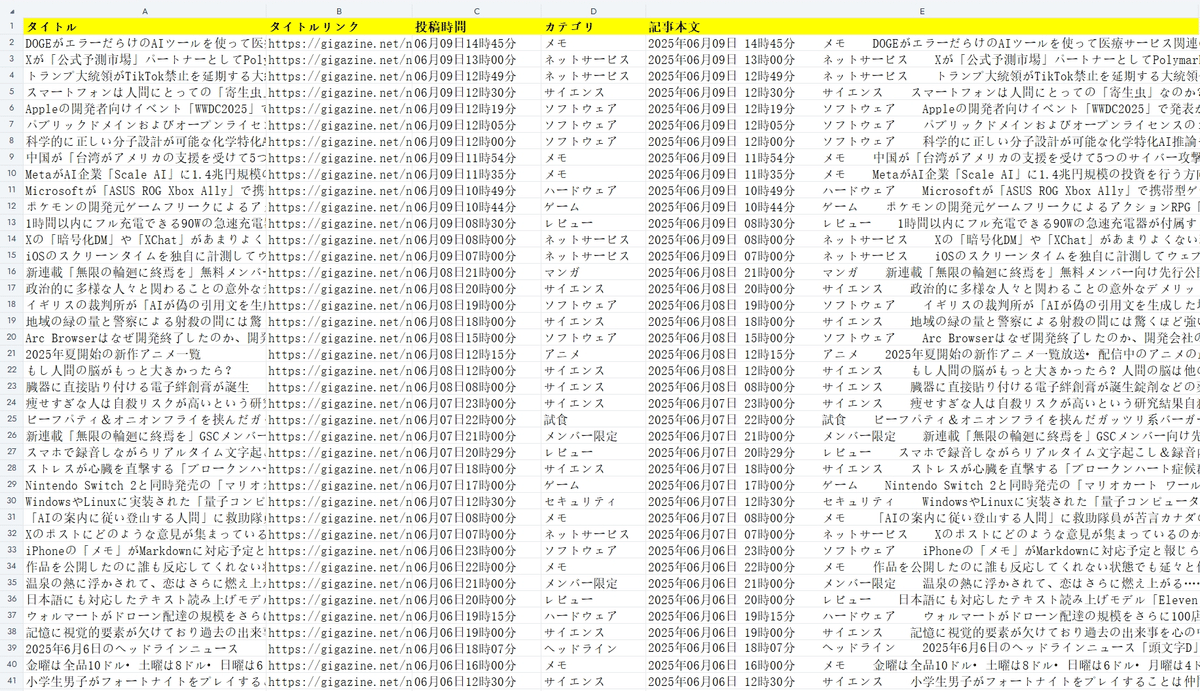Select title cell starting ストレスが心臓を直撃する
Viewport: 1200px width, 691px height.
click(145, 467)
